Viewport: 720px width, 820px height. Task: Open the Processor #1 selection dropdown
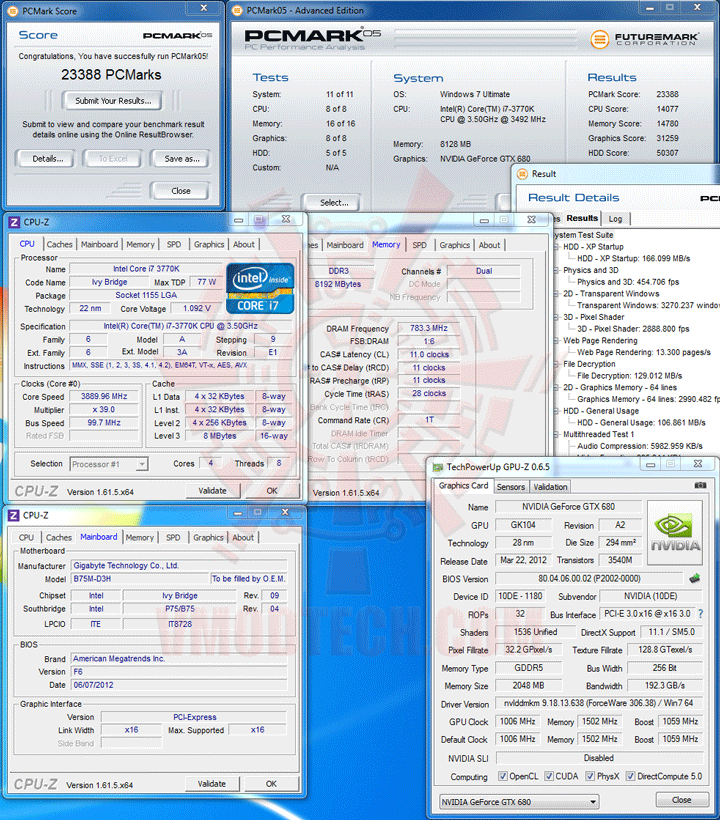pyautogui.click(x=109, y=464)
